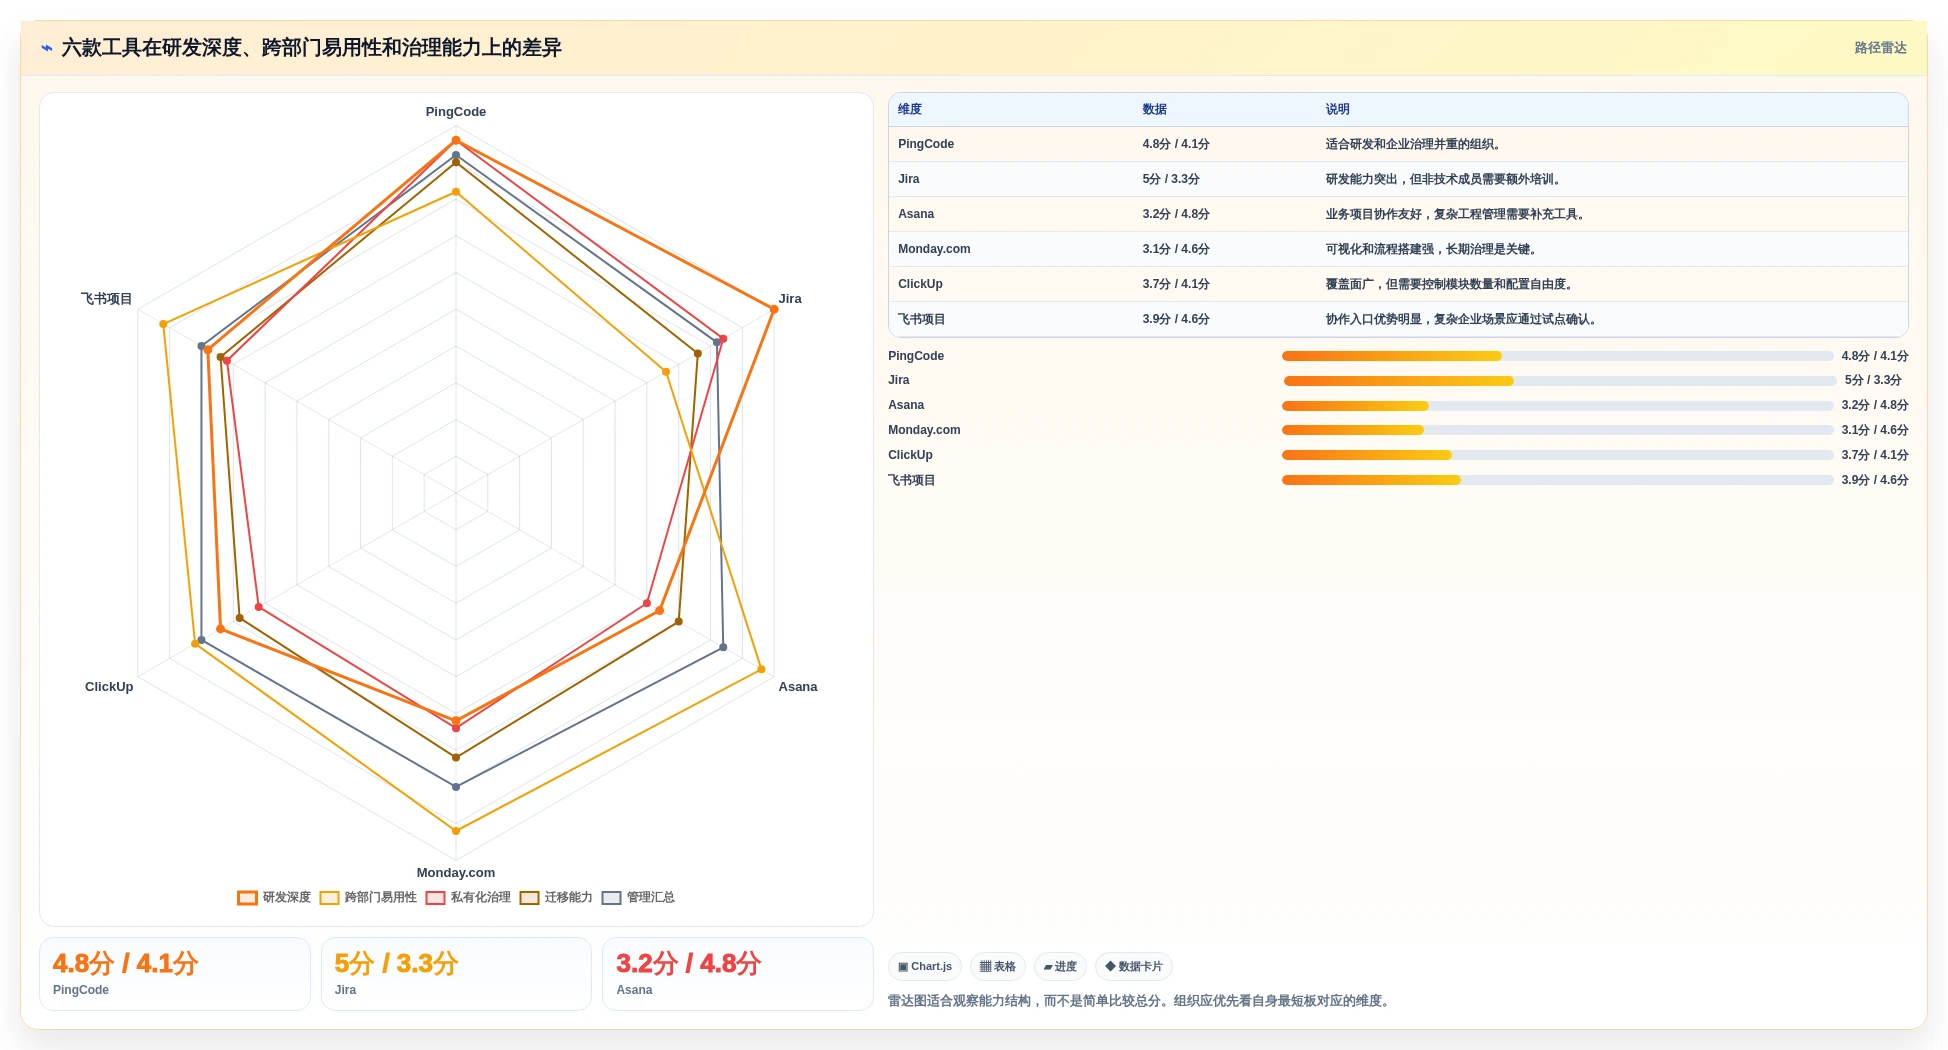Screen dimensions: 1948x1050
Task: Click description 适合研发和企业治理并重的组织。
Action: [x=1415, y=144]
